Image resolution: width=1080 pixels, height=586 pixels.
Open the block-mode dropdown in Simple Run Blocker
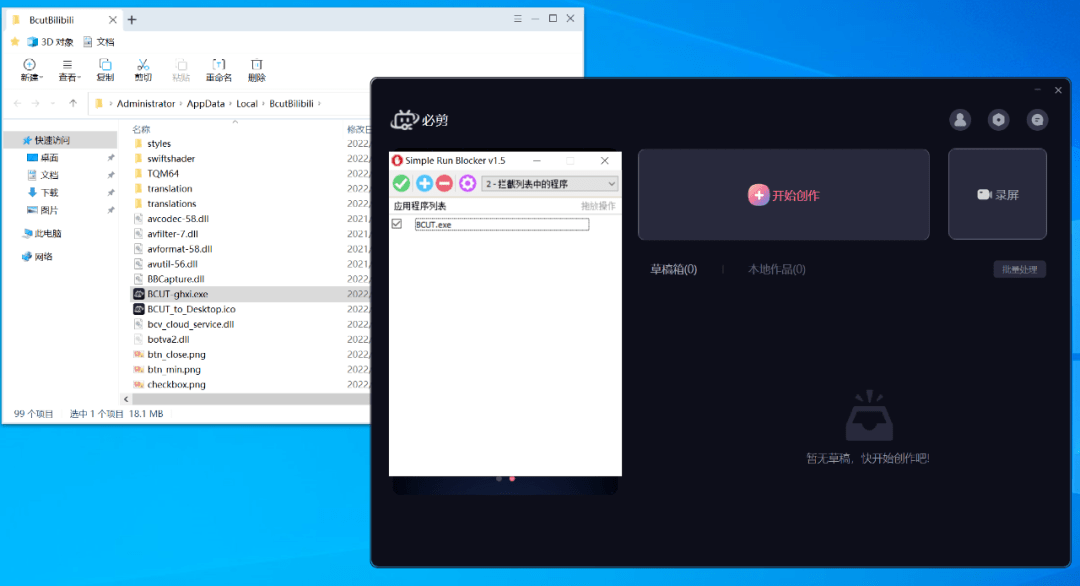[550, 184]
